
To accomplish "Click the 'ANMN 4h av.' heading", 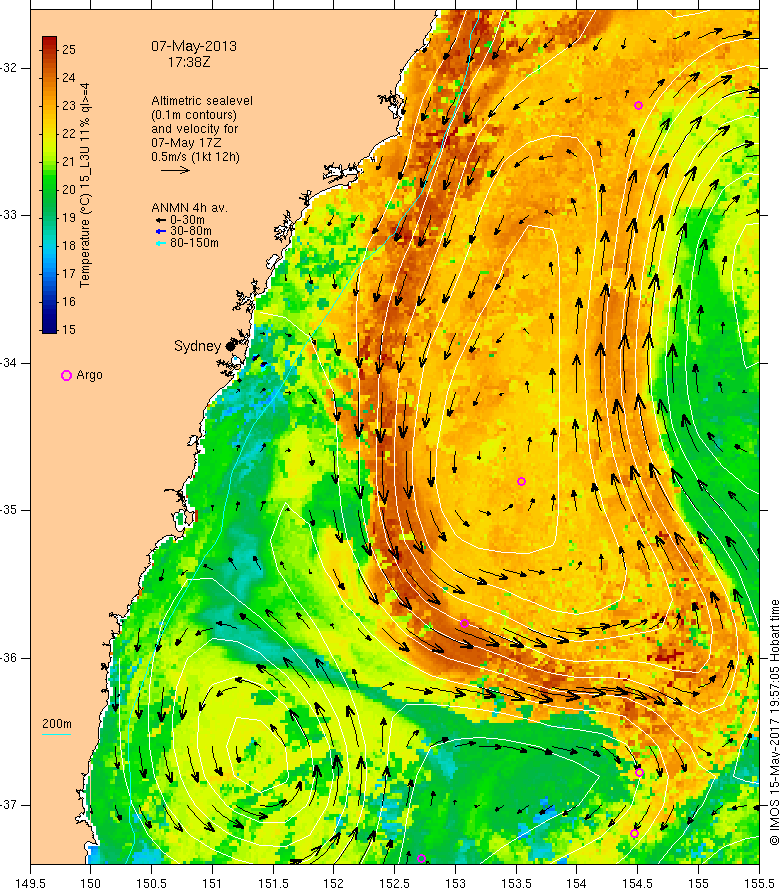I will pyautogui.click(x=189, y=208).
